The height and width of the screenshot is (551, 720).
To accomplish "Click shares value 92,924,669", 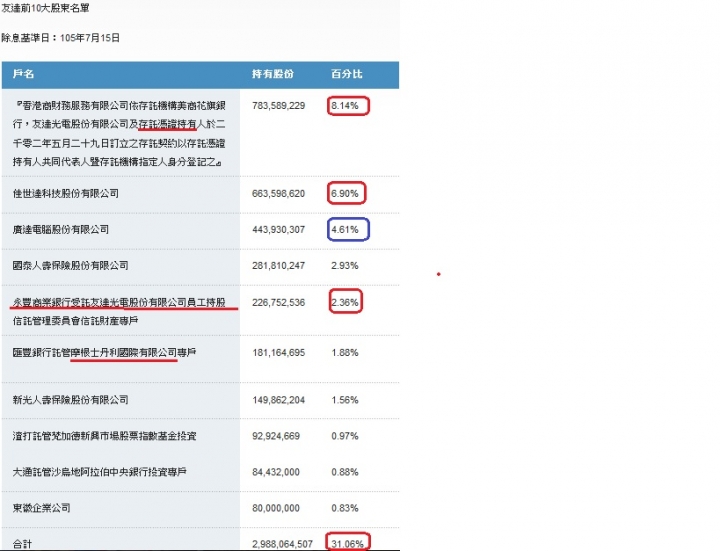I will [x=276, y=436].
